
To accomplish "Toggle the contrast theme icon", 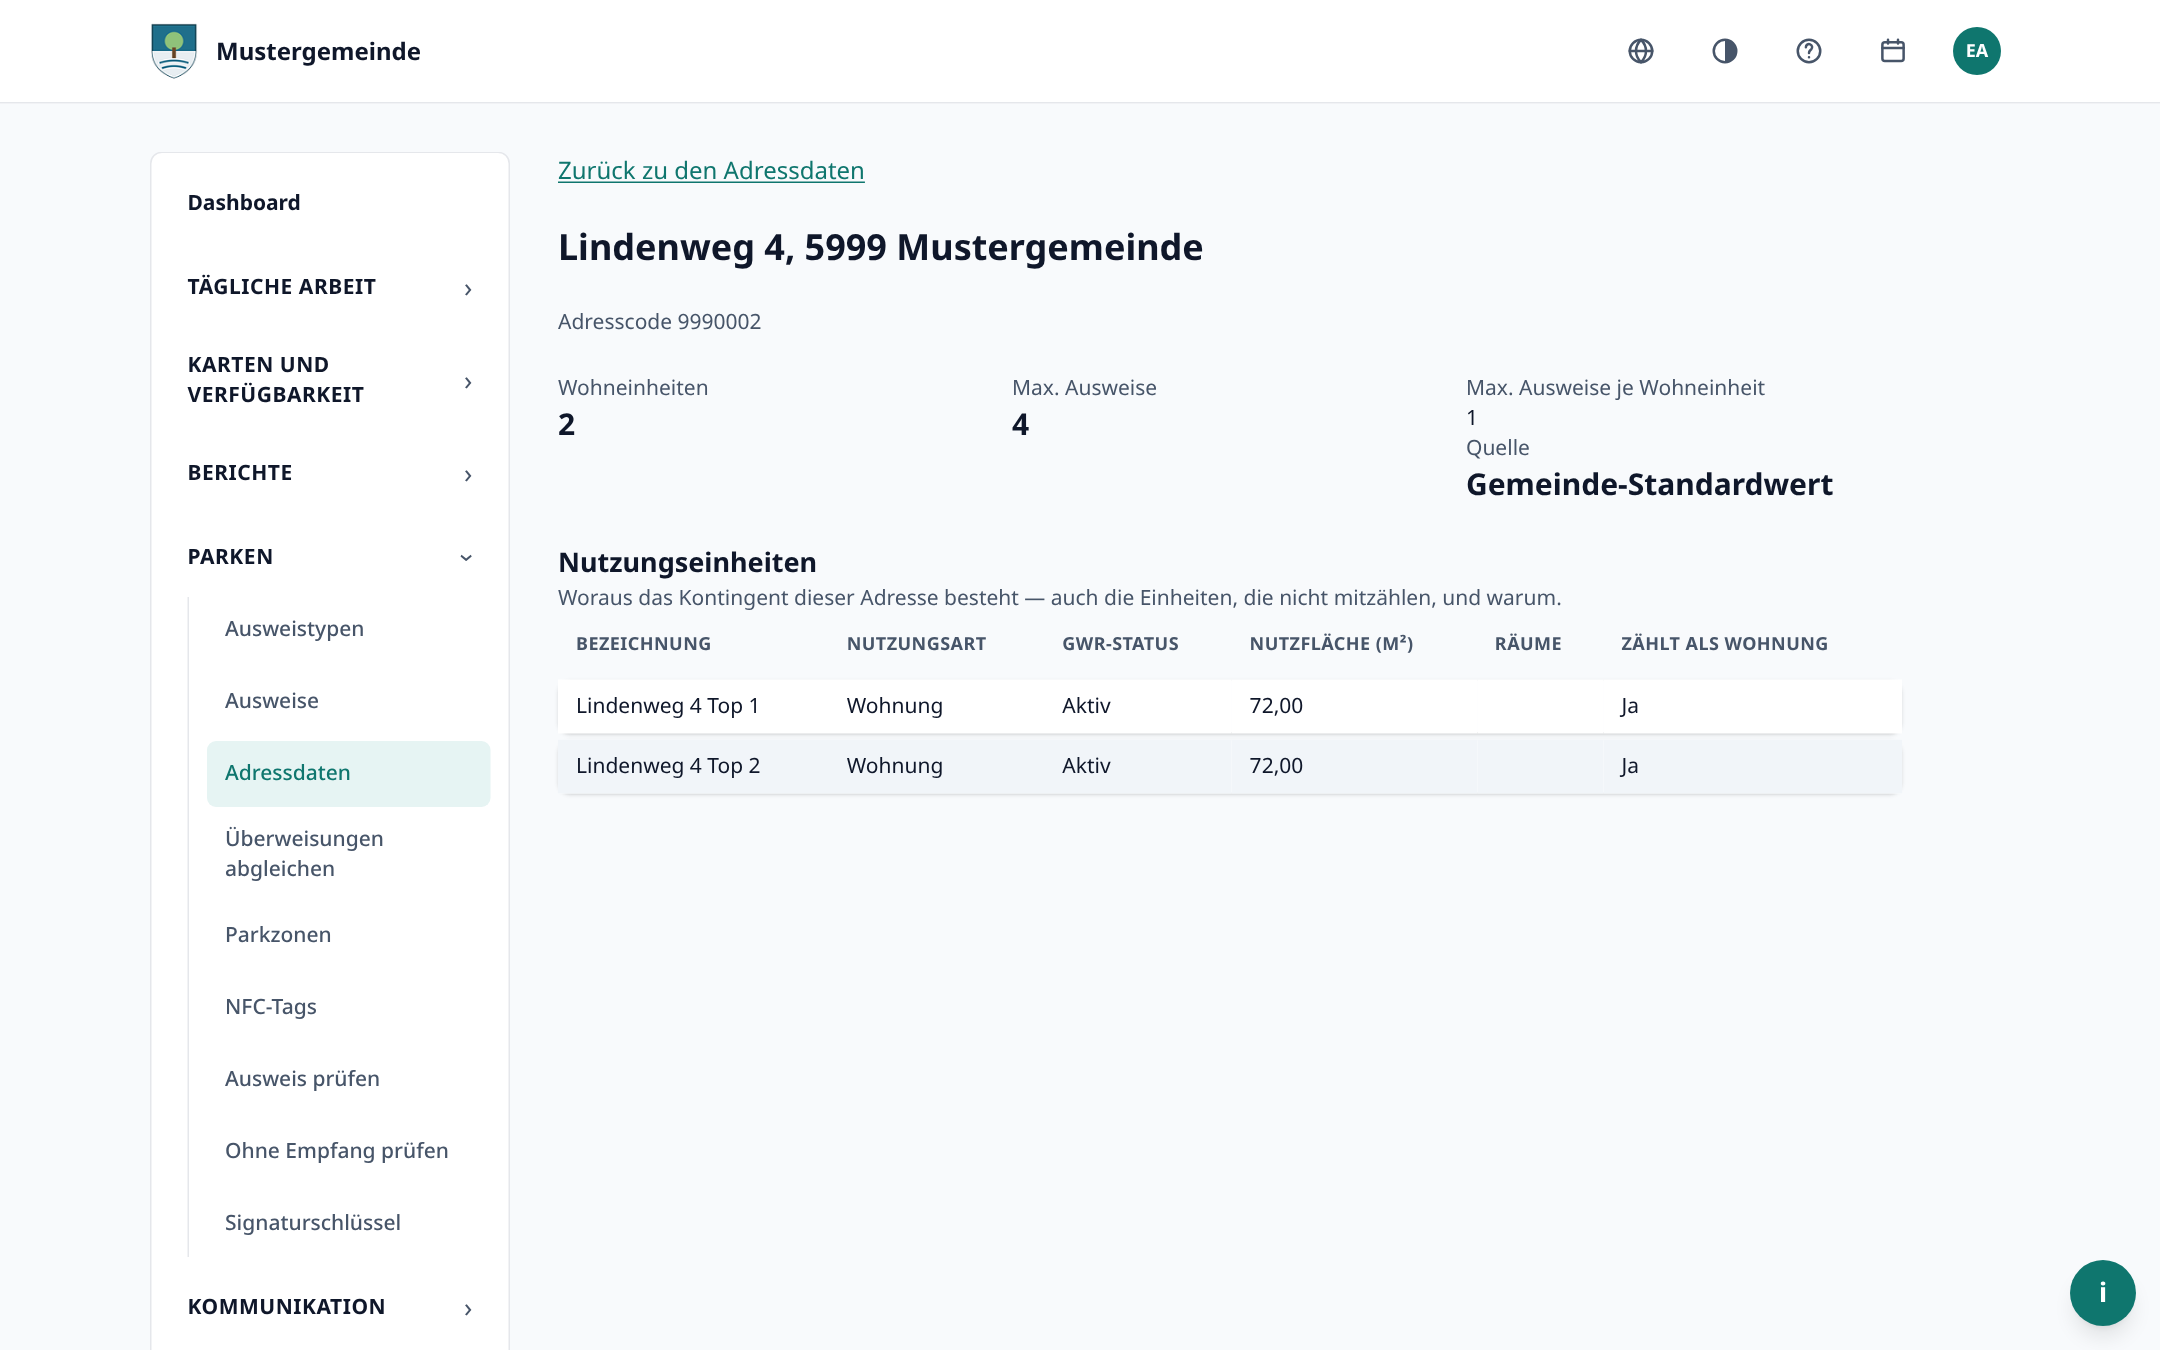I will 1725,51.
